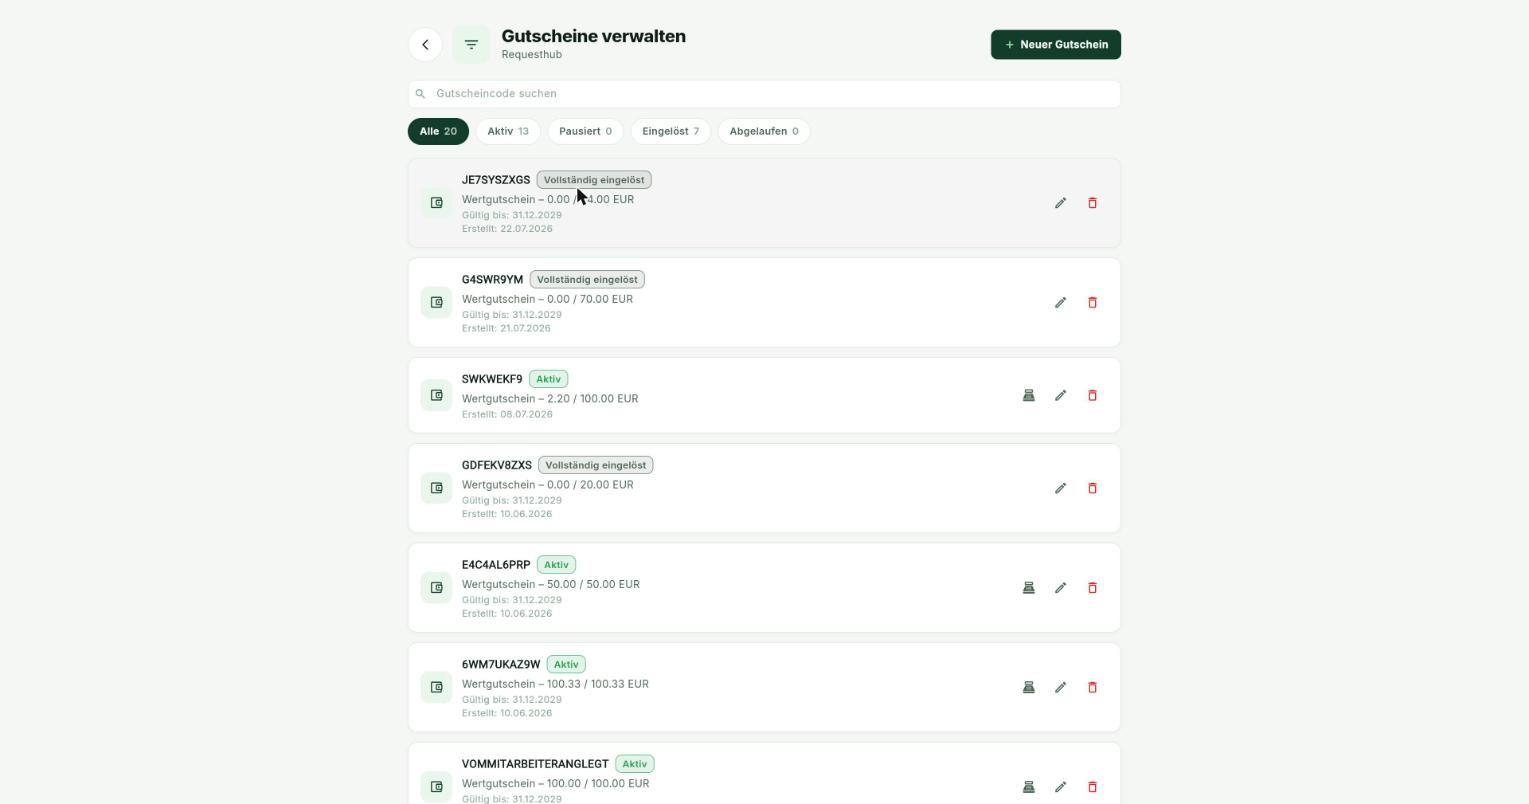1529x804 pixels.
Task: Focus the Gutscheincode suchen search field
Action: [x=764, y=94]
